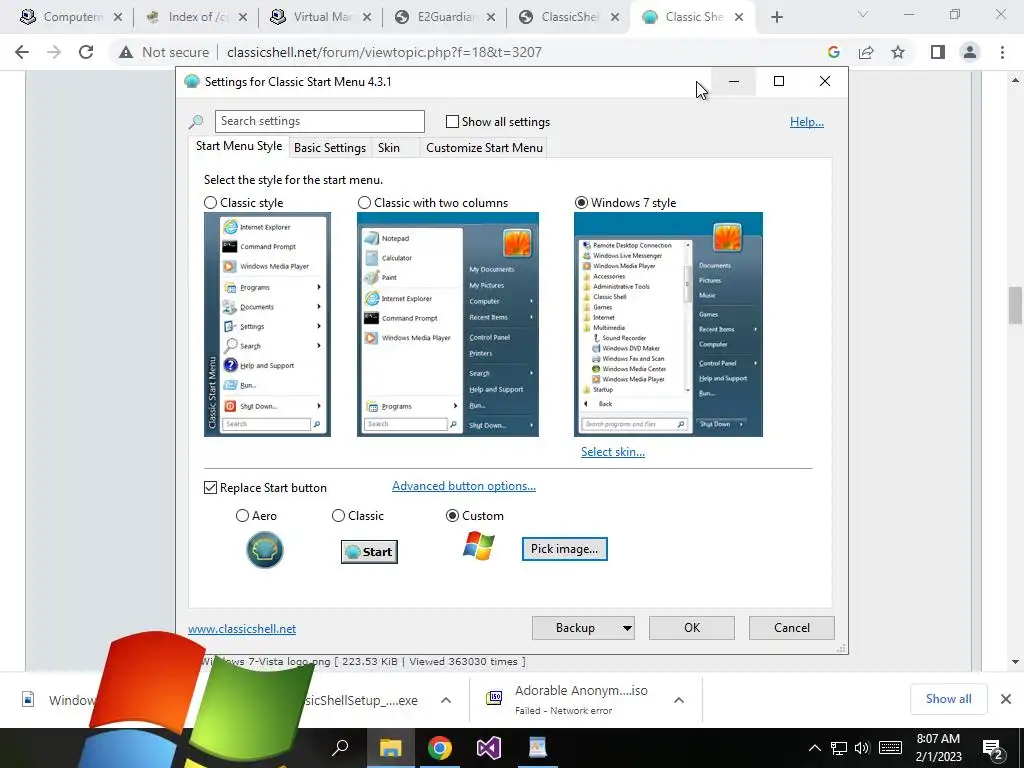Show all downloads button
The height and width of the screenshot is (768, 1024).
[948, 699]
